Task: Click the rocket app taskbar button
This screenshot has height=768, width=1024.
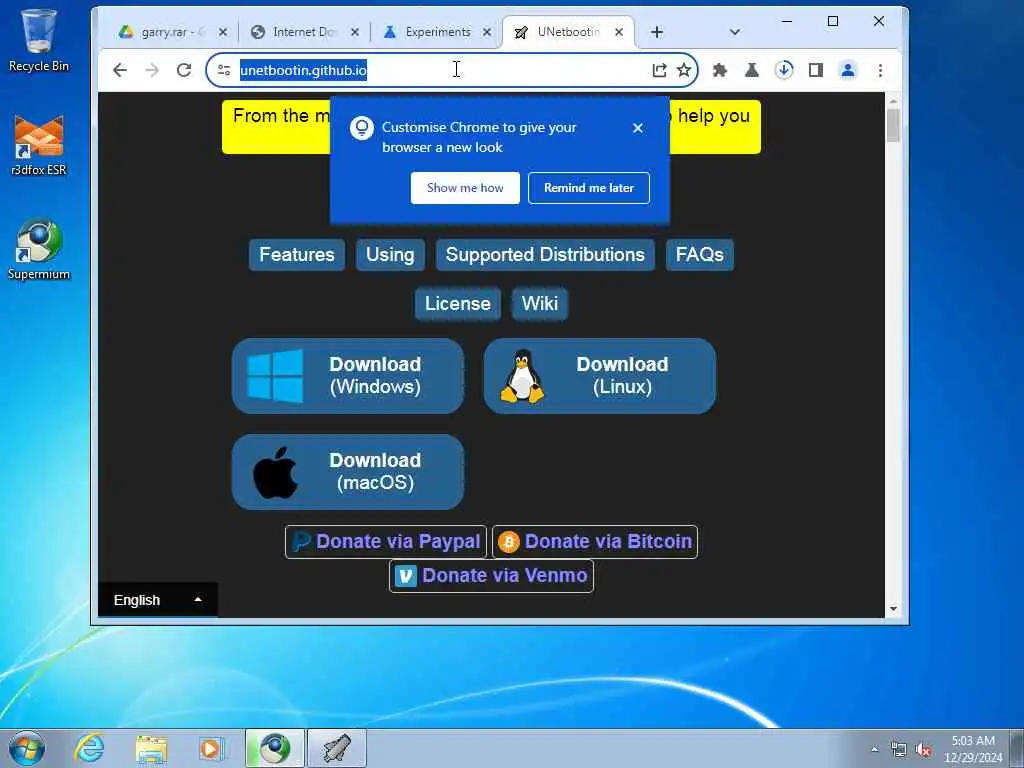Action: (337, 748)
